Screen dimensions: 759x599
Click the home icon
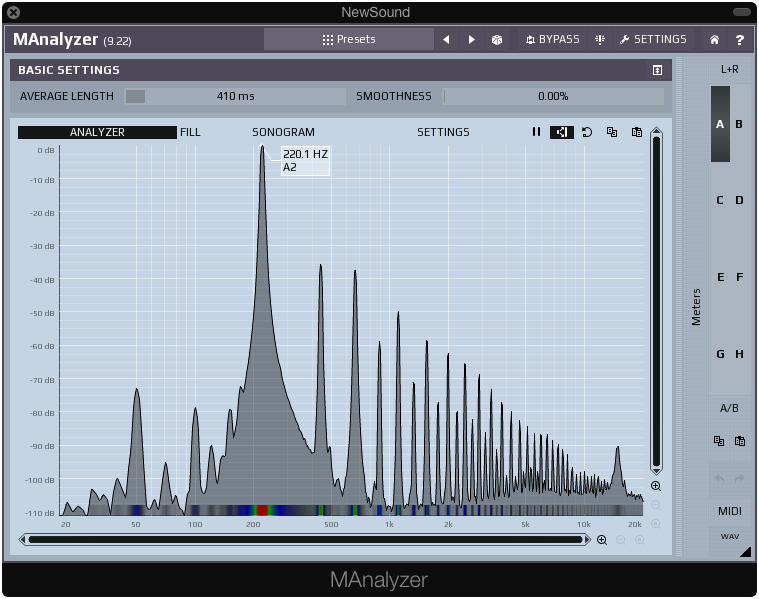click(x=714, y=40)
